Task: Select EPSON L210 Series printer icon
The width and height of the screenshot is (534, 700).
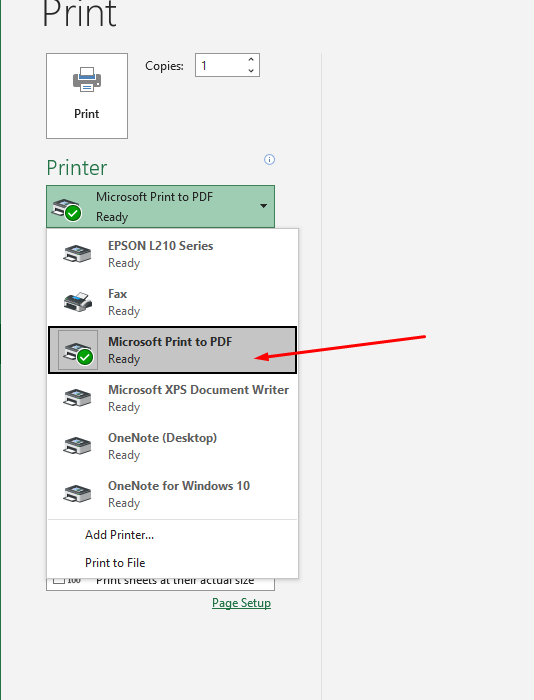Action: [x=77, y=254]
